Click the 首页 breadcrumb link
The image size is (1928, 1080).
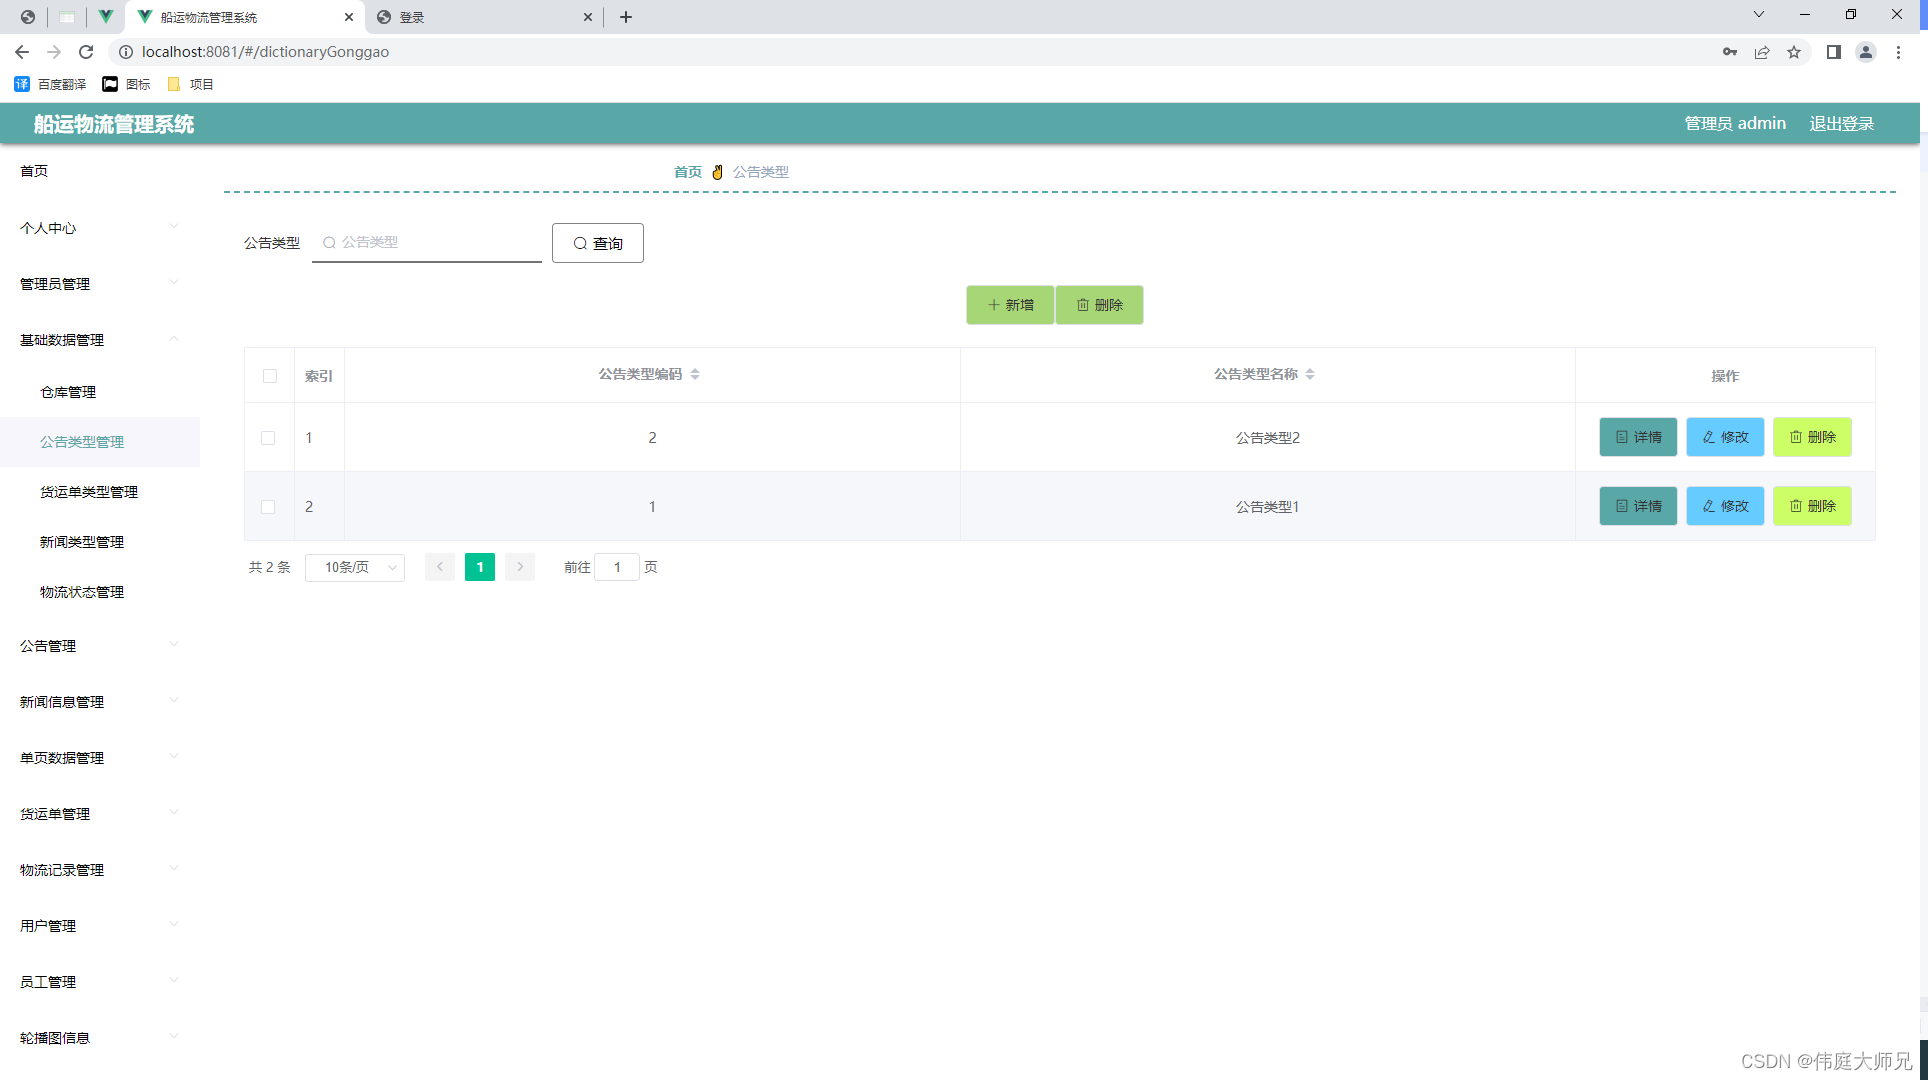coord(688,172)
